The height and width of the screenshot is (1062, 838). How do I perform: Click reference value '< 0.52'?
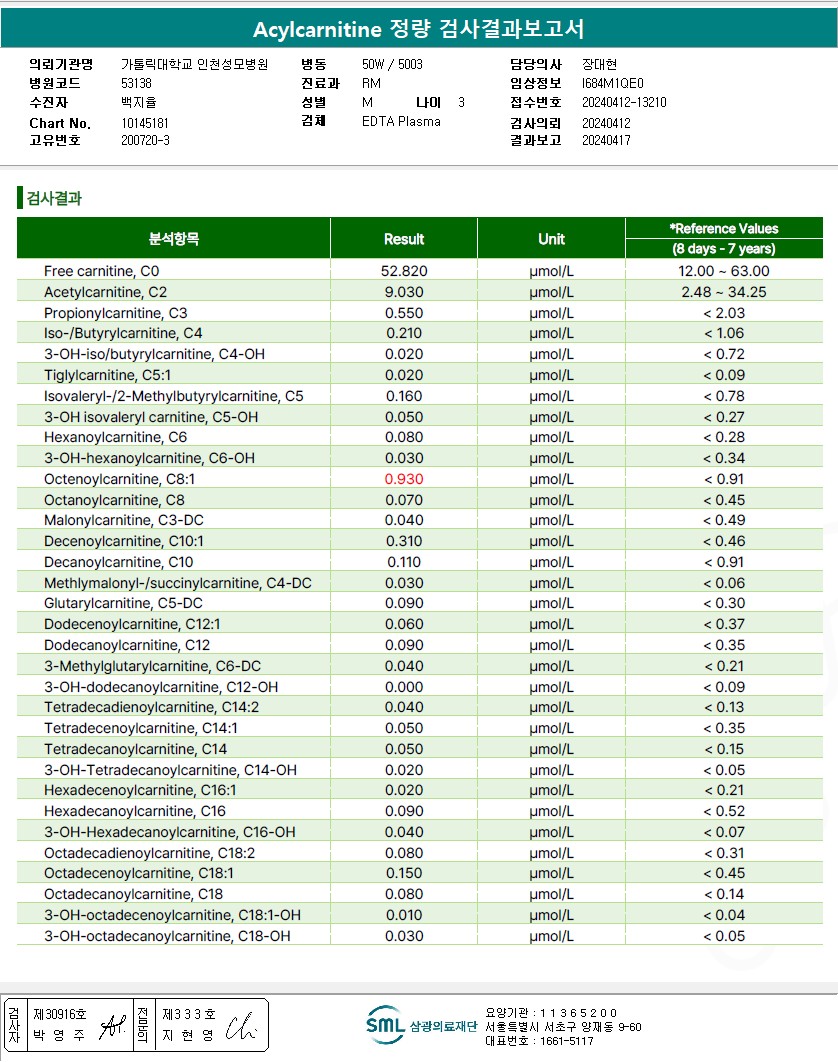click(724, 811)
